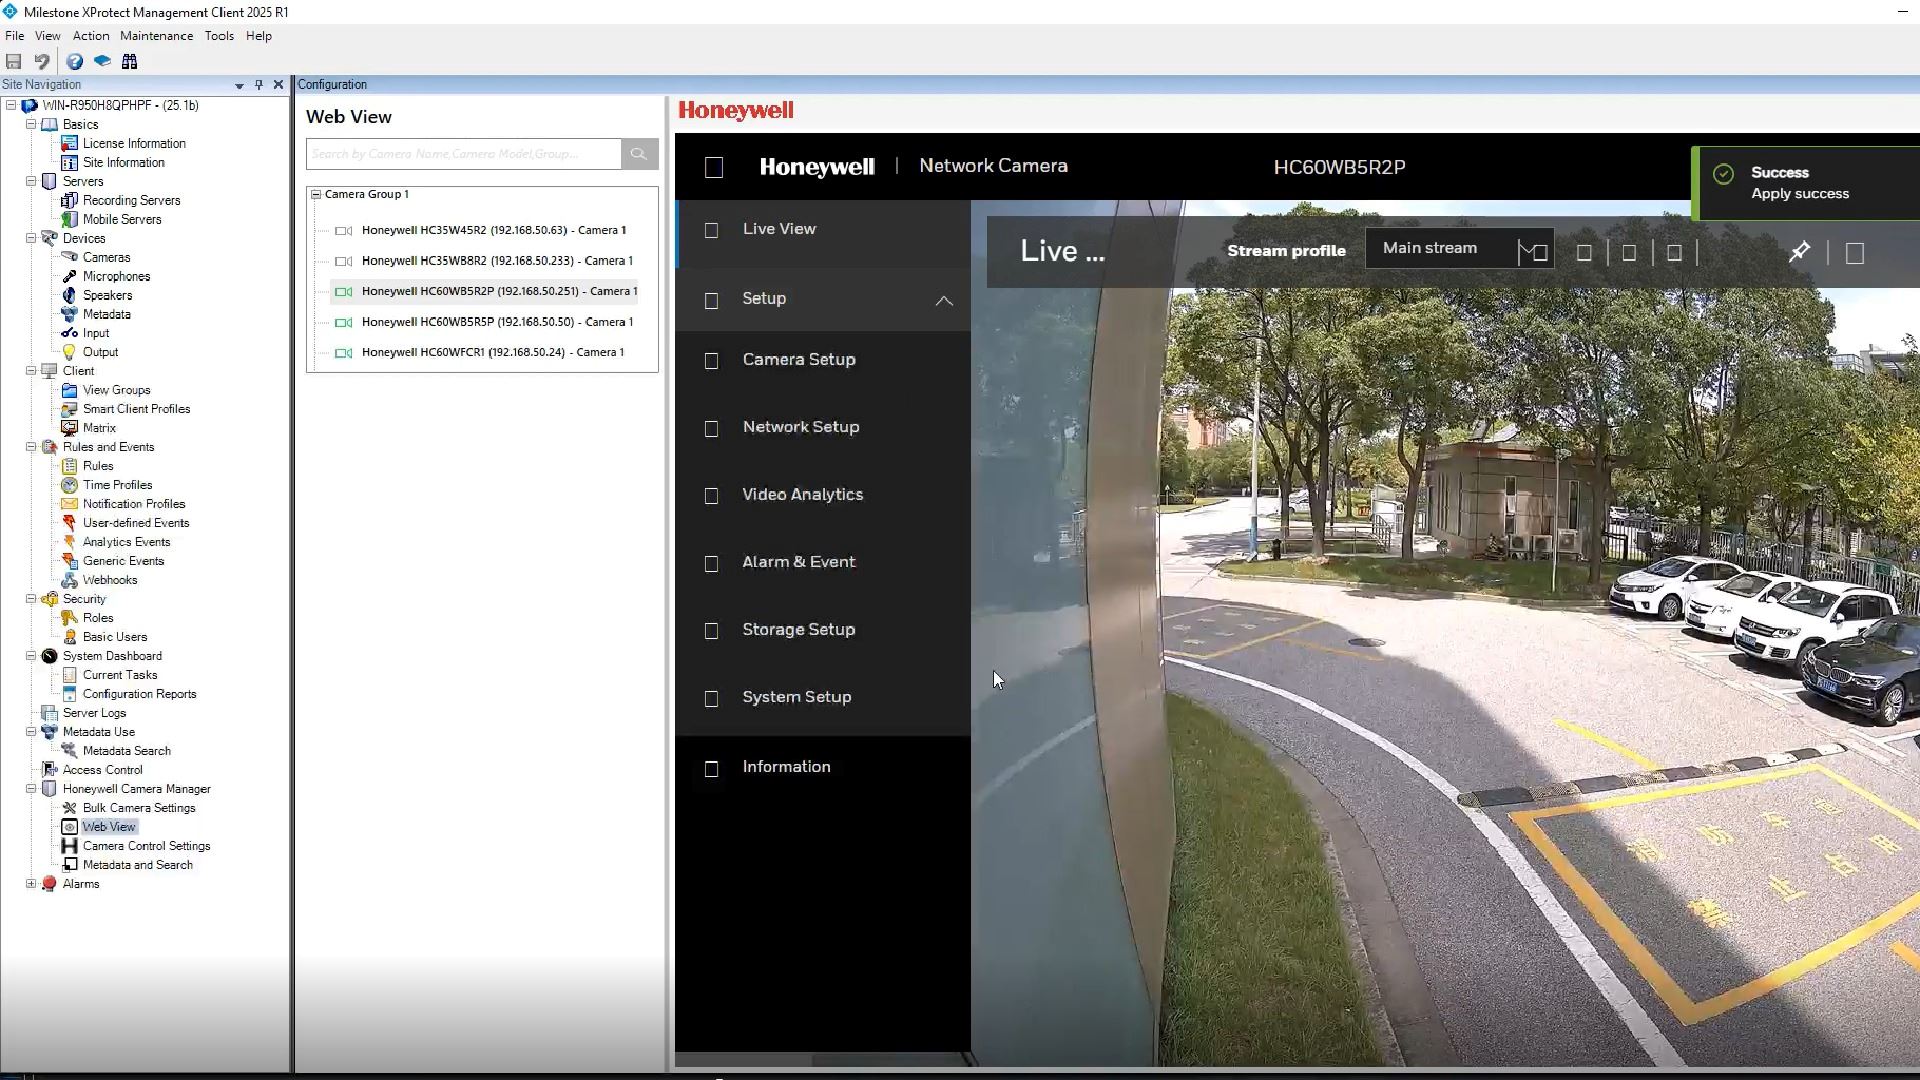Open the Site Navigation panel dropdown arrow
The width and height of the screenshot is (1920, 1080).
point(239,86)
